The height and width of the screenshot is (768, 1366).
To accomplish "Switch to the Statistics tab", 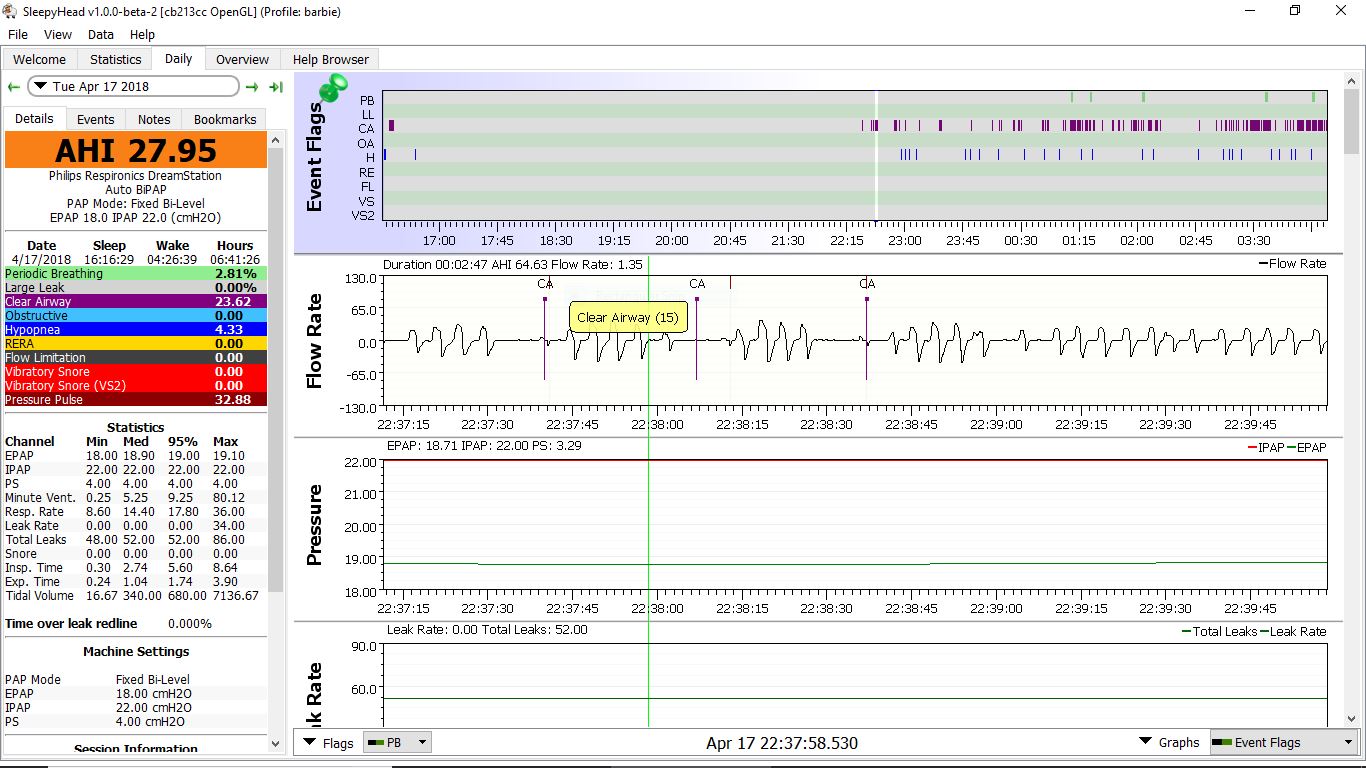I will pyautogui.click(x=115, y=59).
